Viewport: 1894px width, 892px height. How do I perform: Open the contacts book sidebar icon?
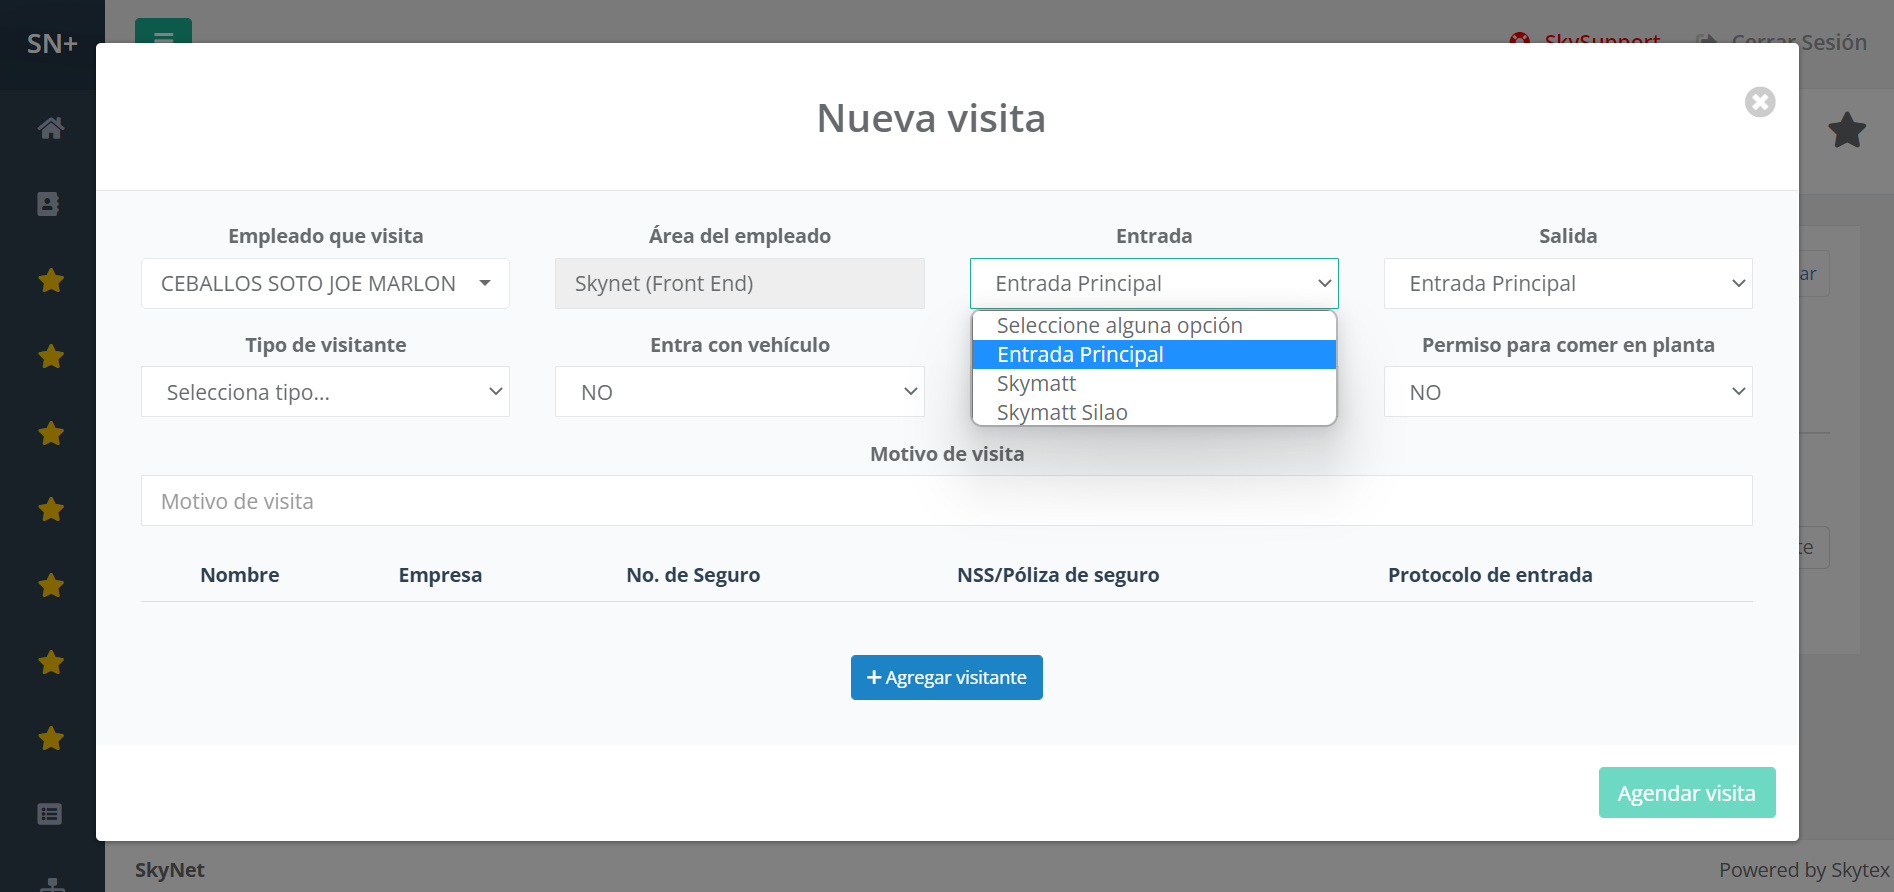point(48,204)
